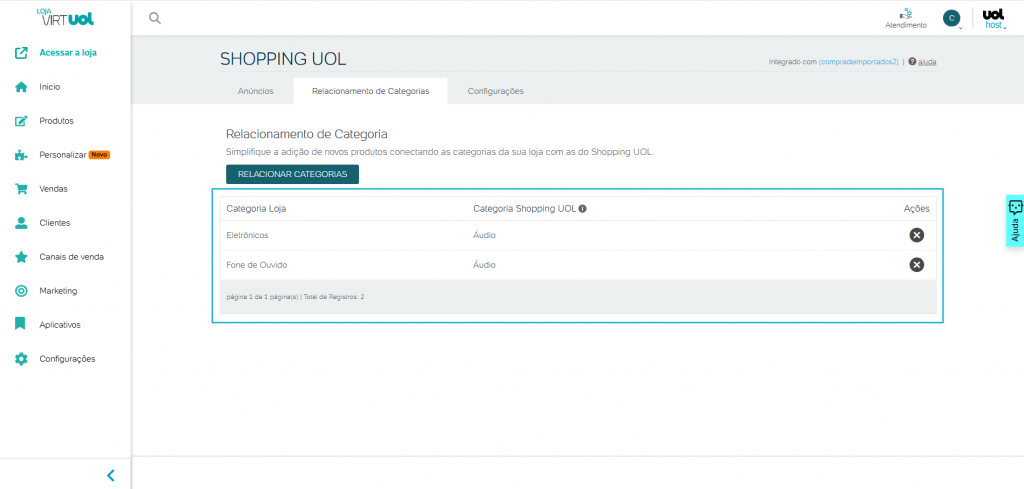
Task: Open Personalizar menu item
Action: [x=63, y=155]
